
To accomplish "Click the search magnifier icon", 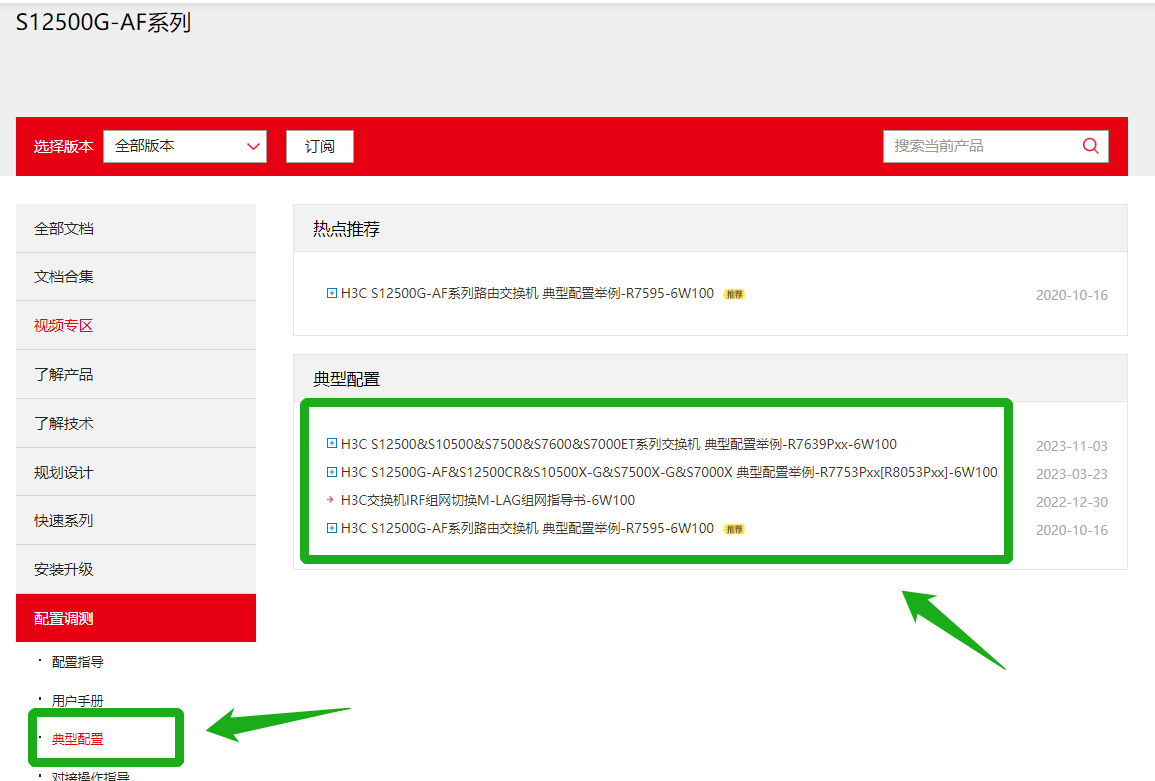I will (1090, 146).
